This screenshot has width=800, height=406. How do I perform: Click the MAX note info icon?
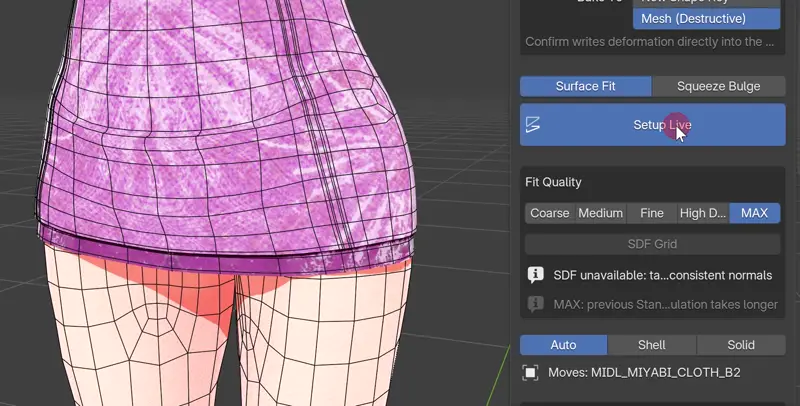point(535,304)
